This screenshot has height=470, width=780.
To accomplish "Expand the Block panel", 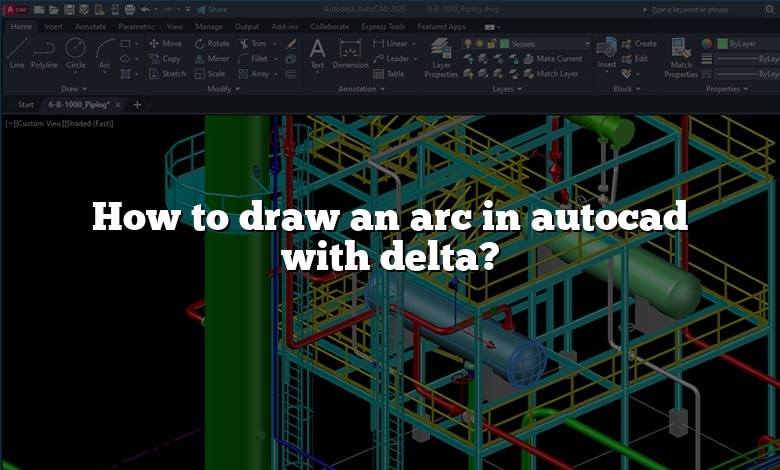I will pyautogui.click(x=627, y=89).
